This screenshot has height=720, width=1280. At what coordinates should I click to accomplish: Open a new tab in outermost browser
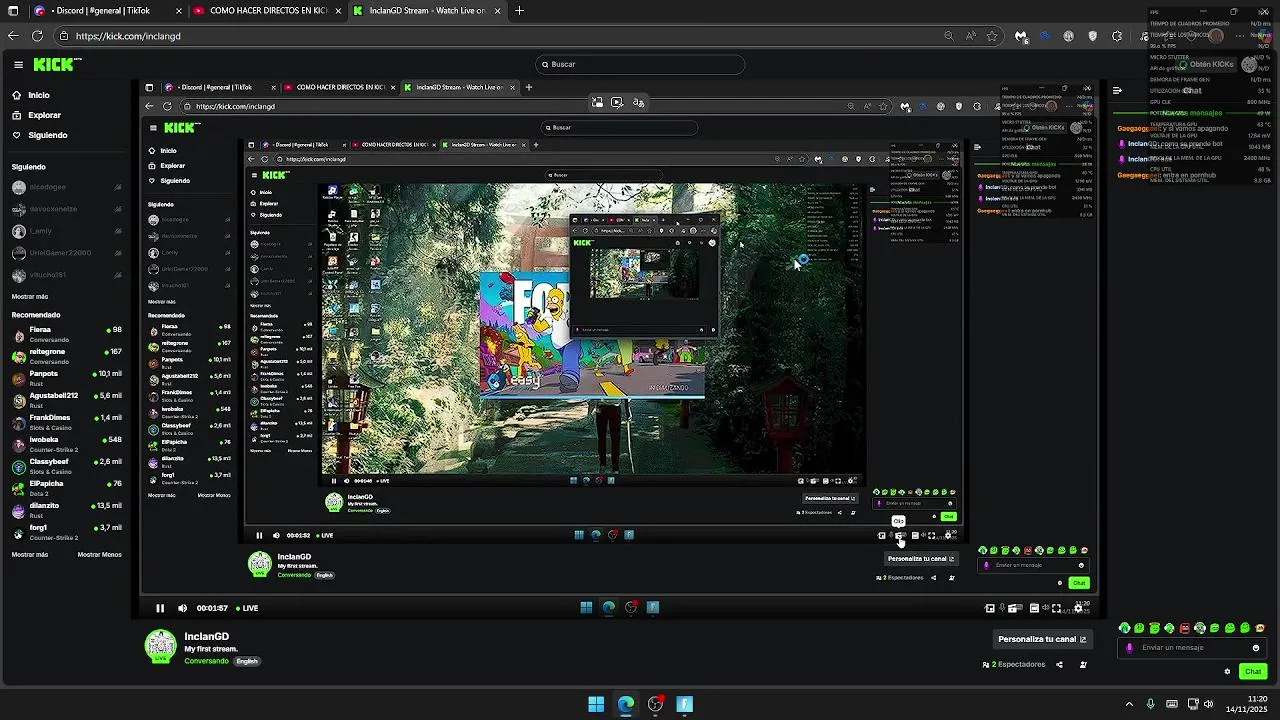tap(519, 11)
